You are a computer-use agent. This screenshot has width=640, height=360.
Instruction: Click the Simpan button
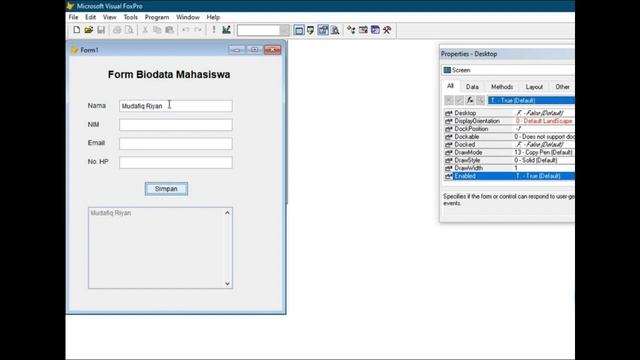click(166, 189)
